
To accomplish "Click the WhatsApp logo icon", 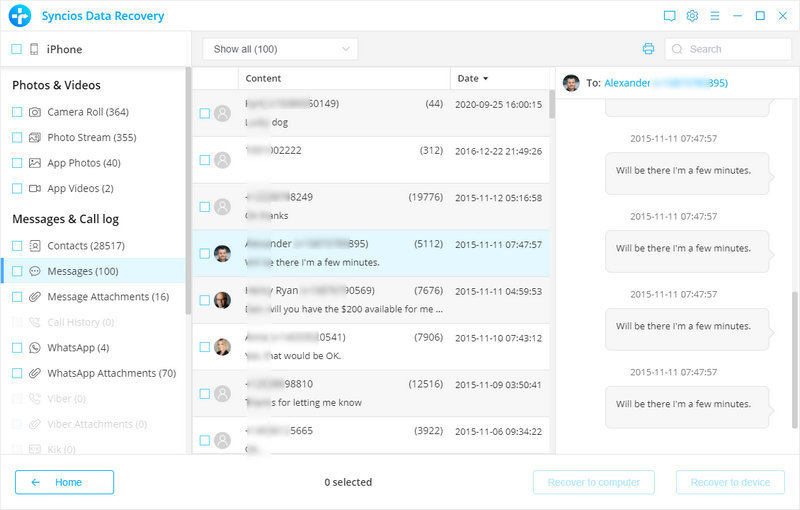I will (x=35, y=348).
